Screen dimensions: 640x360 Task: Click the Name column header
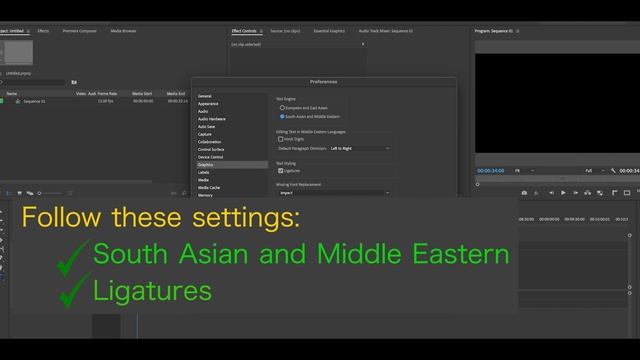[12, 93]
